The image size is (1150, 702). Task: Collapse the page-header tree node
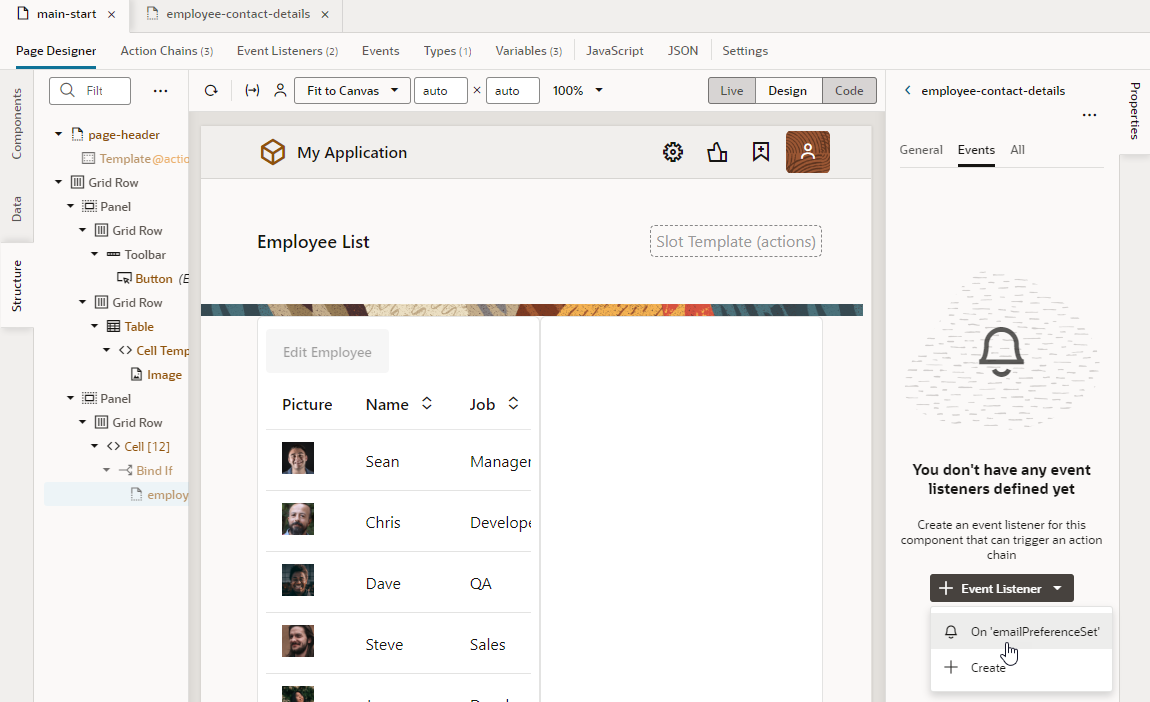[x=59, y=134]
